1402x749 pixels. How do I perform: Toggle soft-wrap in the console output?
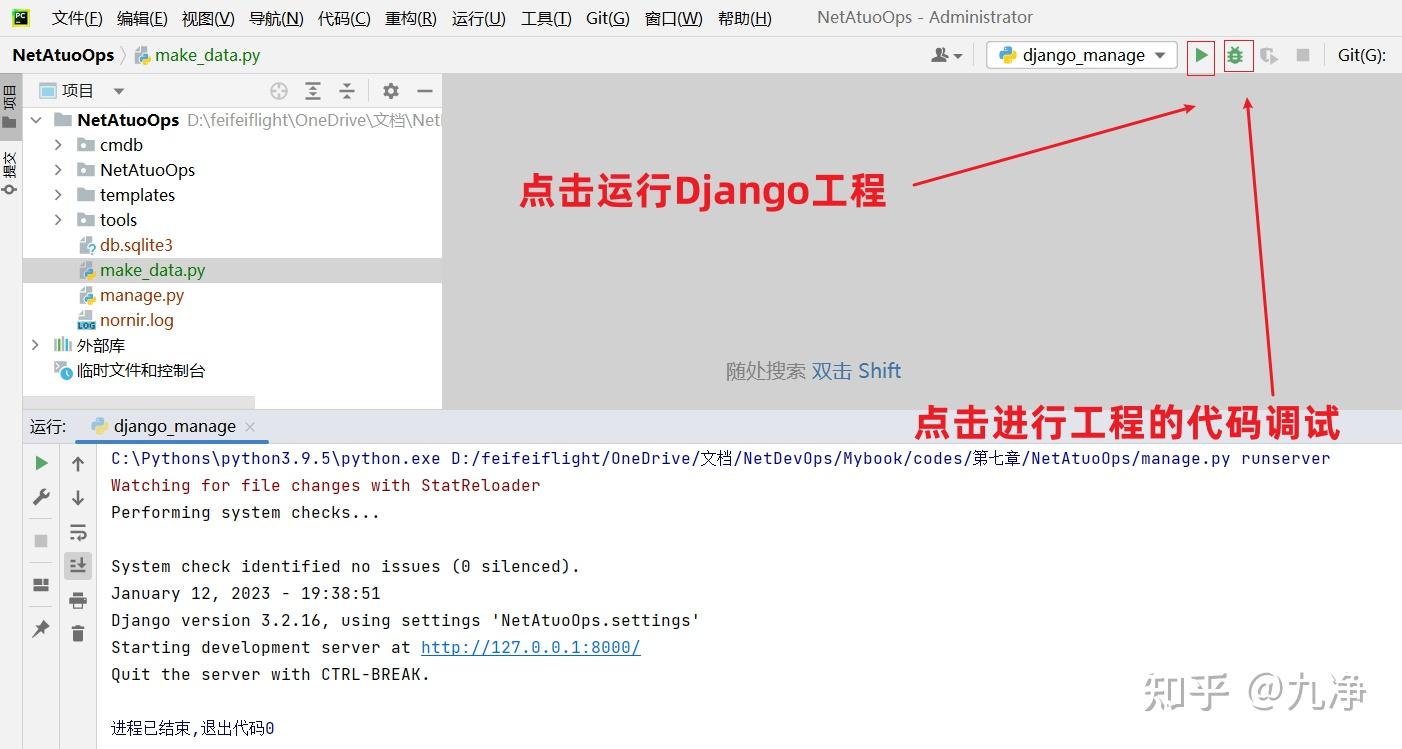[77, 532]
